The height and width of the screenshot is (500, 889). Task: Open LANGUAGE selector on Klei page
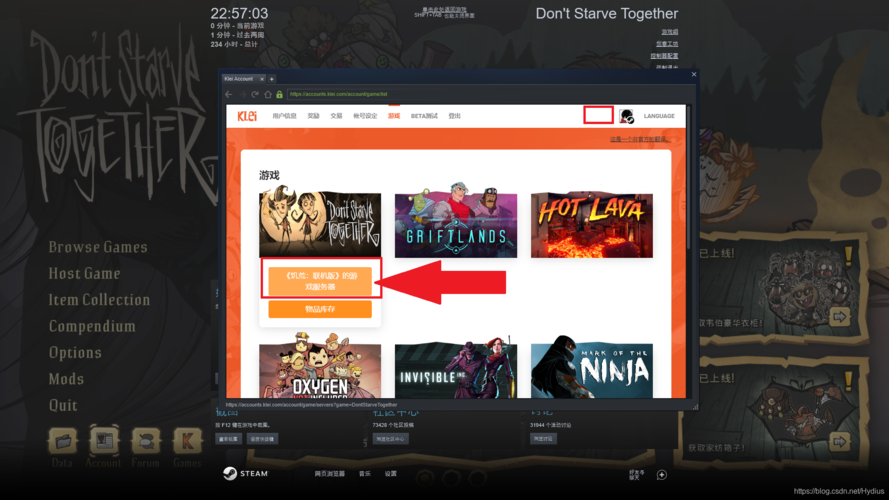tap(659, 116)
